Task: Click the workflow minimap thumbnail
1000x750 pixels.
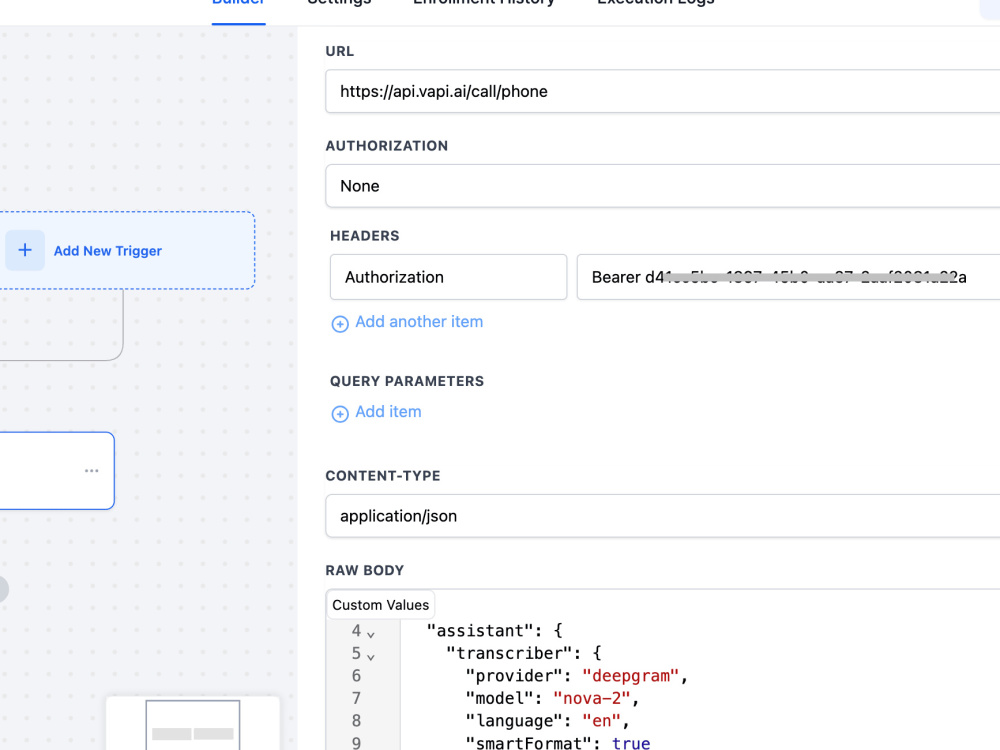Action: (193, 724)
